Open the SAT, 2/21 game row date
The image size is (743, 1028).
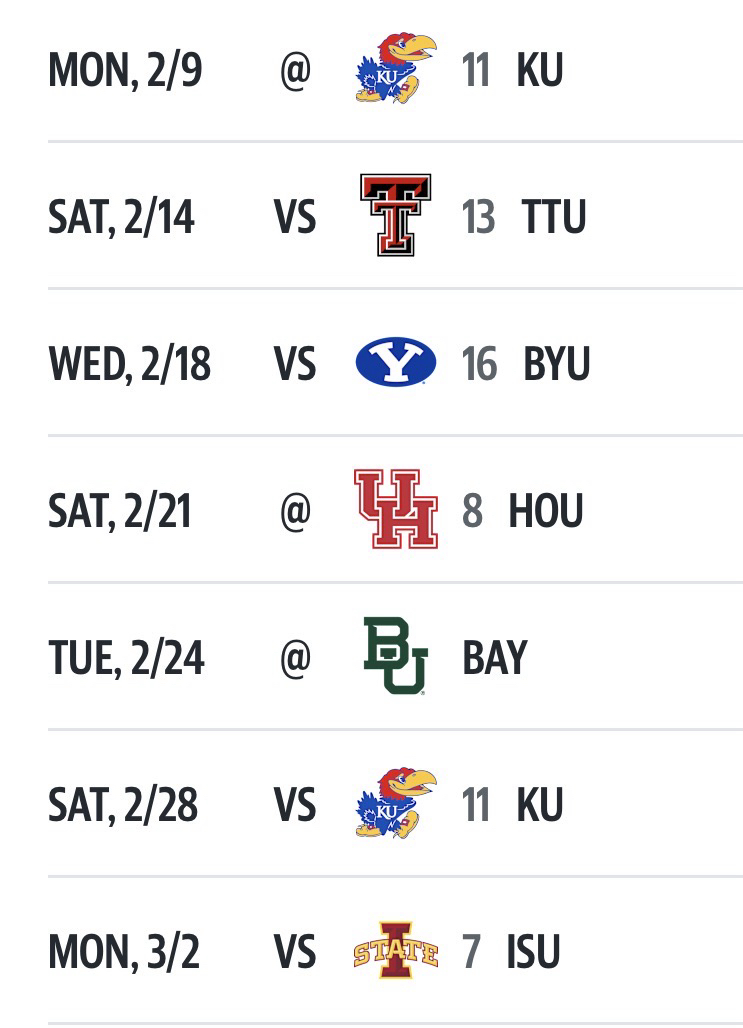pos(119,510)
